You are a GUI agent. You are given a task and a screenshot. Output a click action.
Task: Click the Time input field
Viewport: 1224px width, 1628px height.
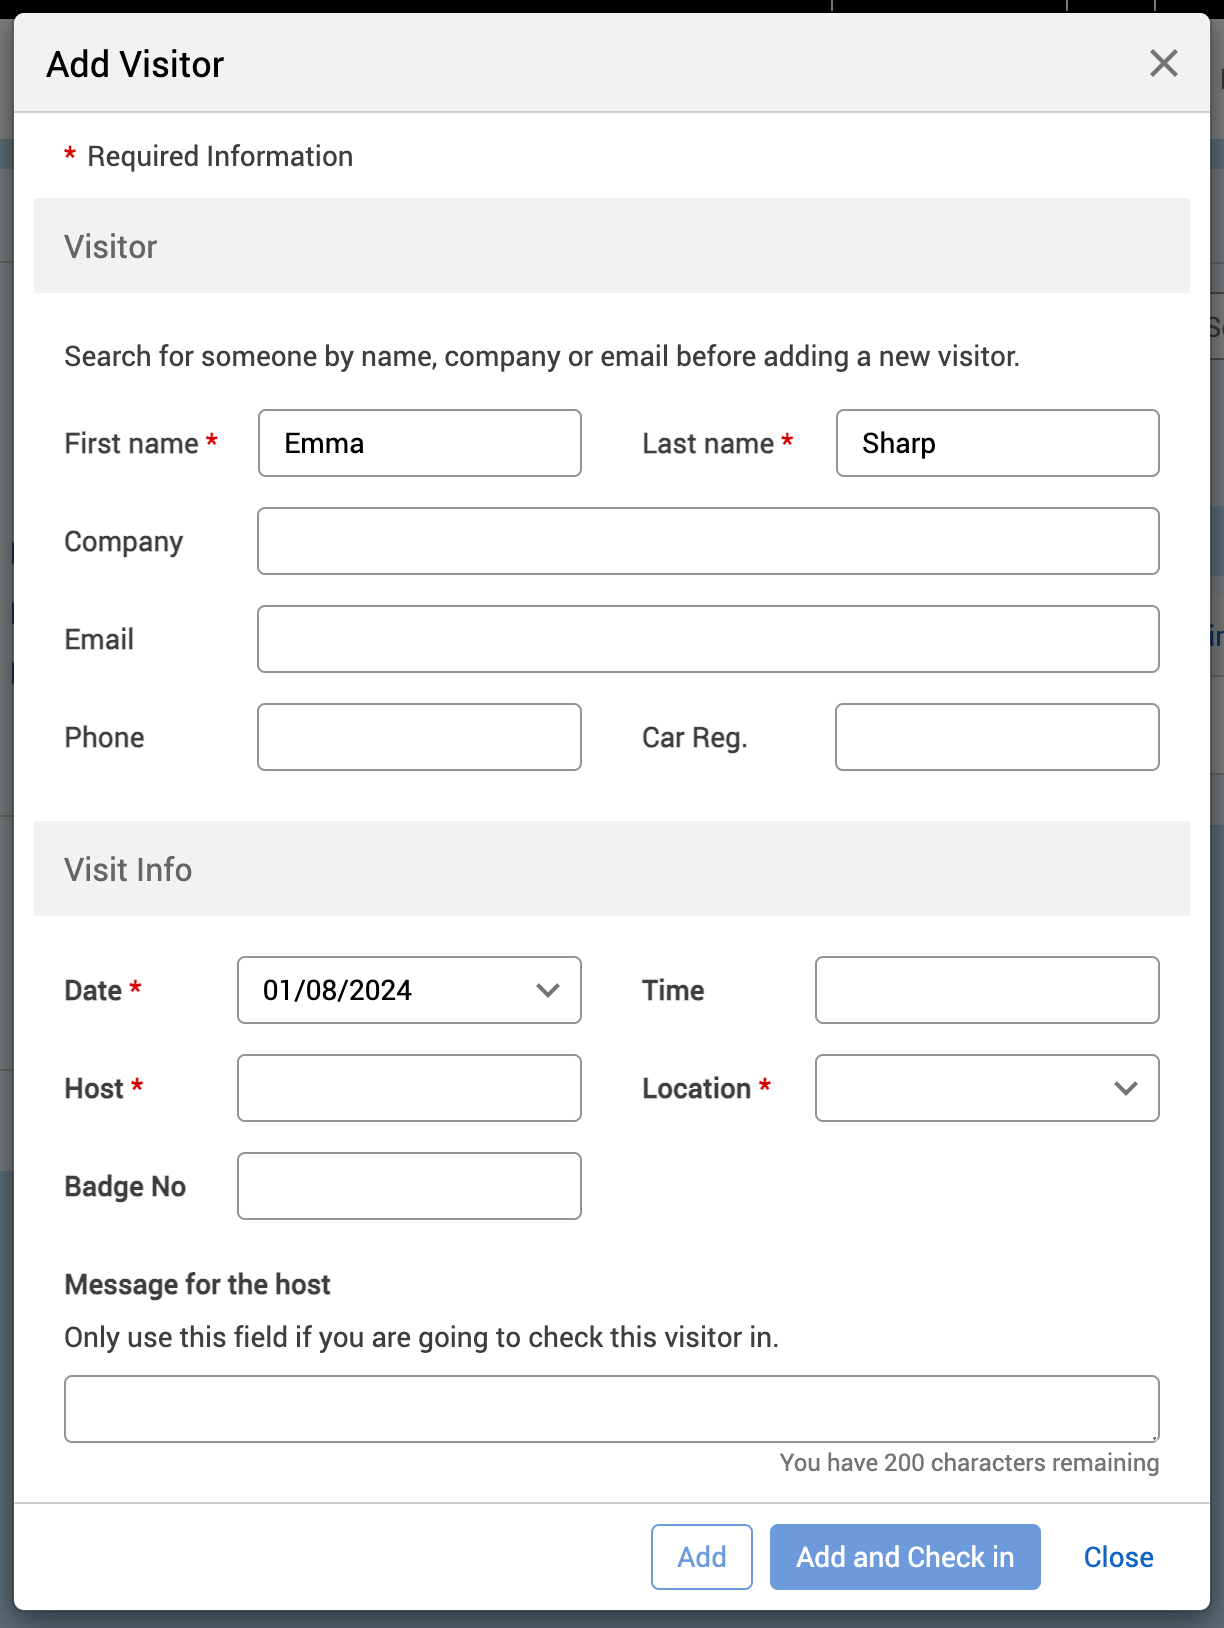pyautogui.click(x=987, y=990)
